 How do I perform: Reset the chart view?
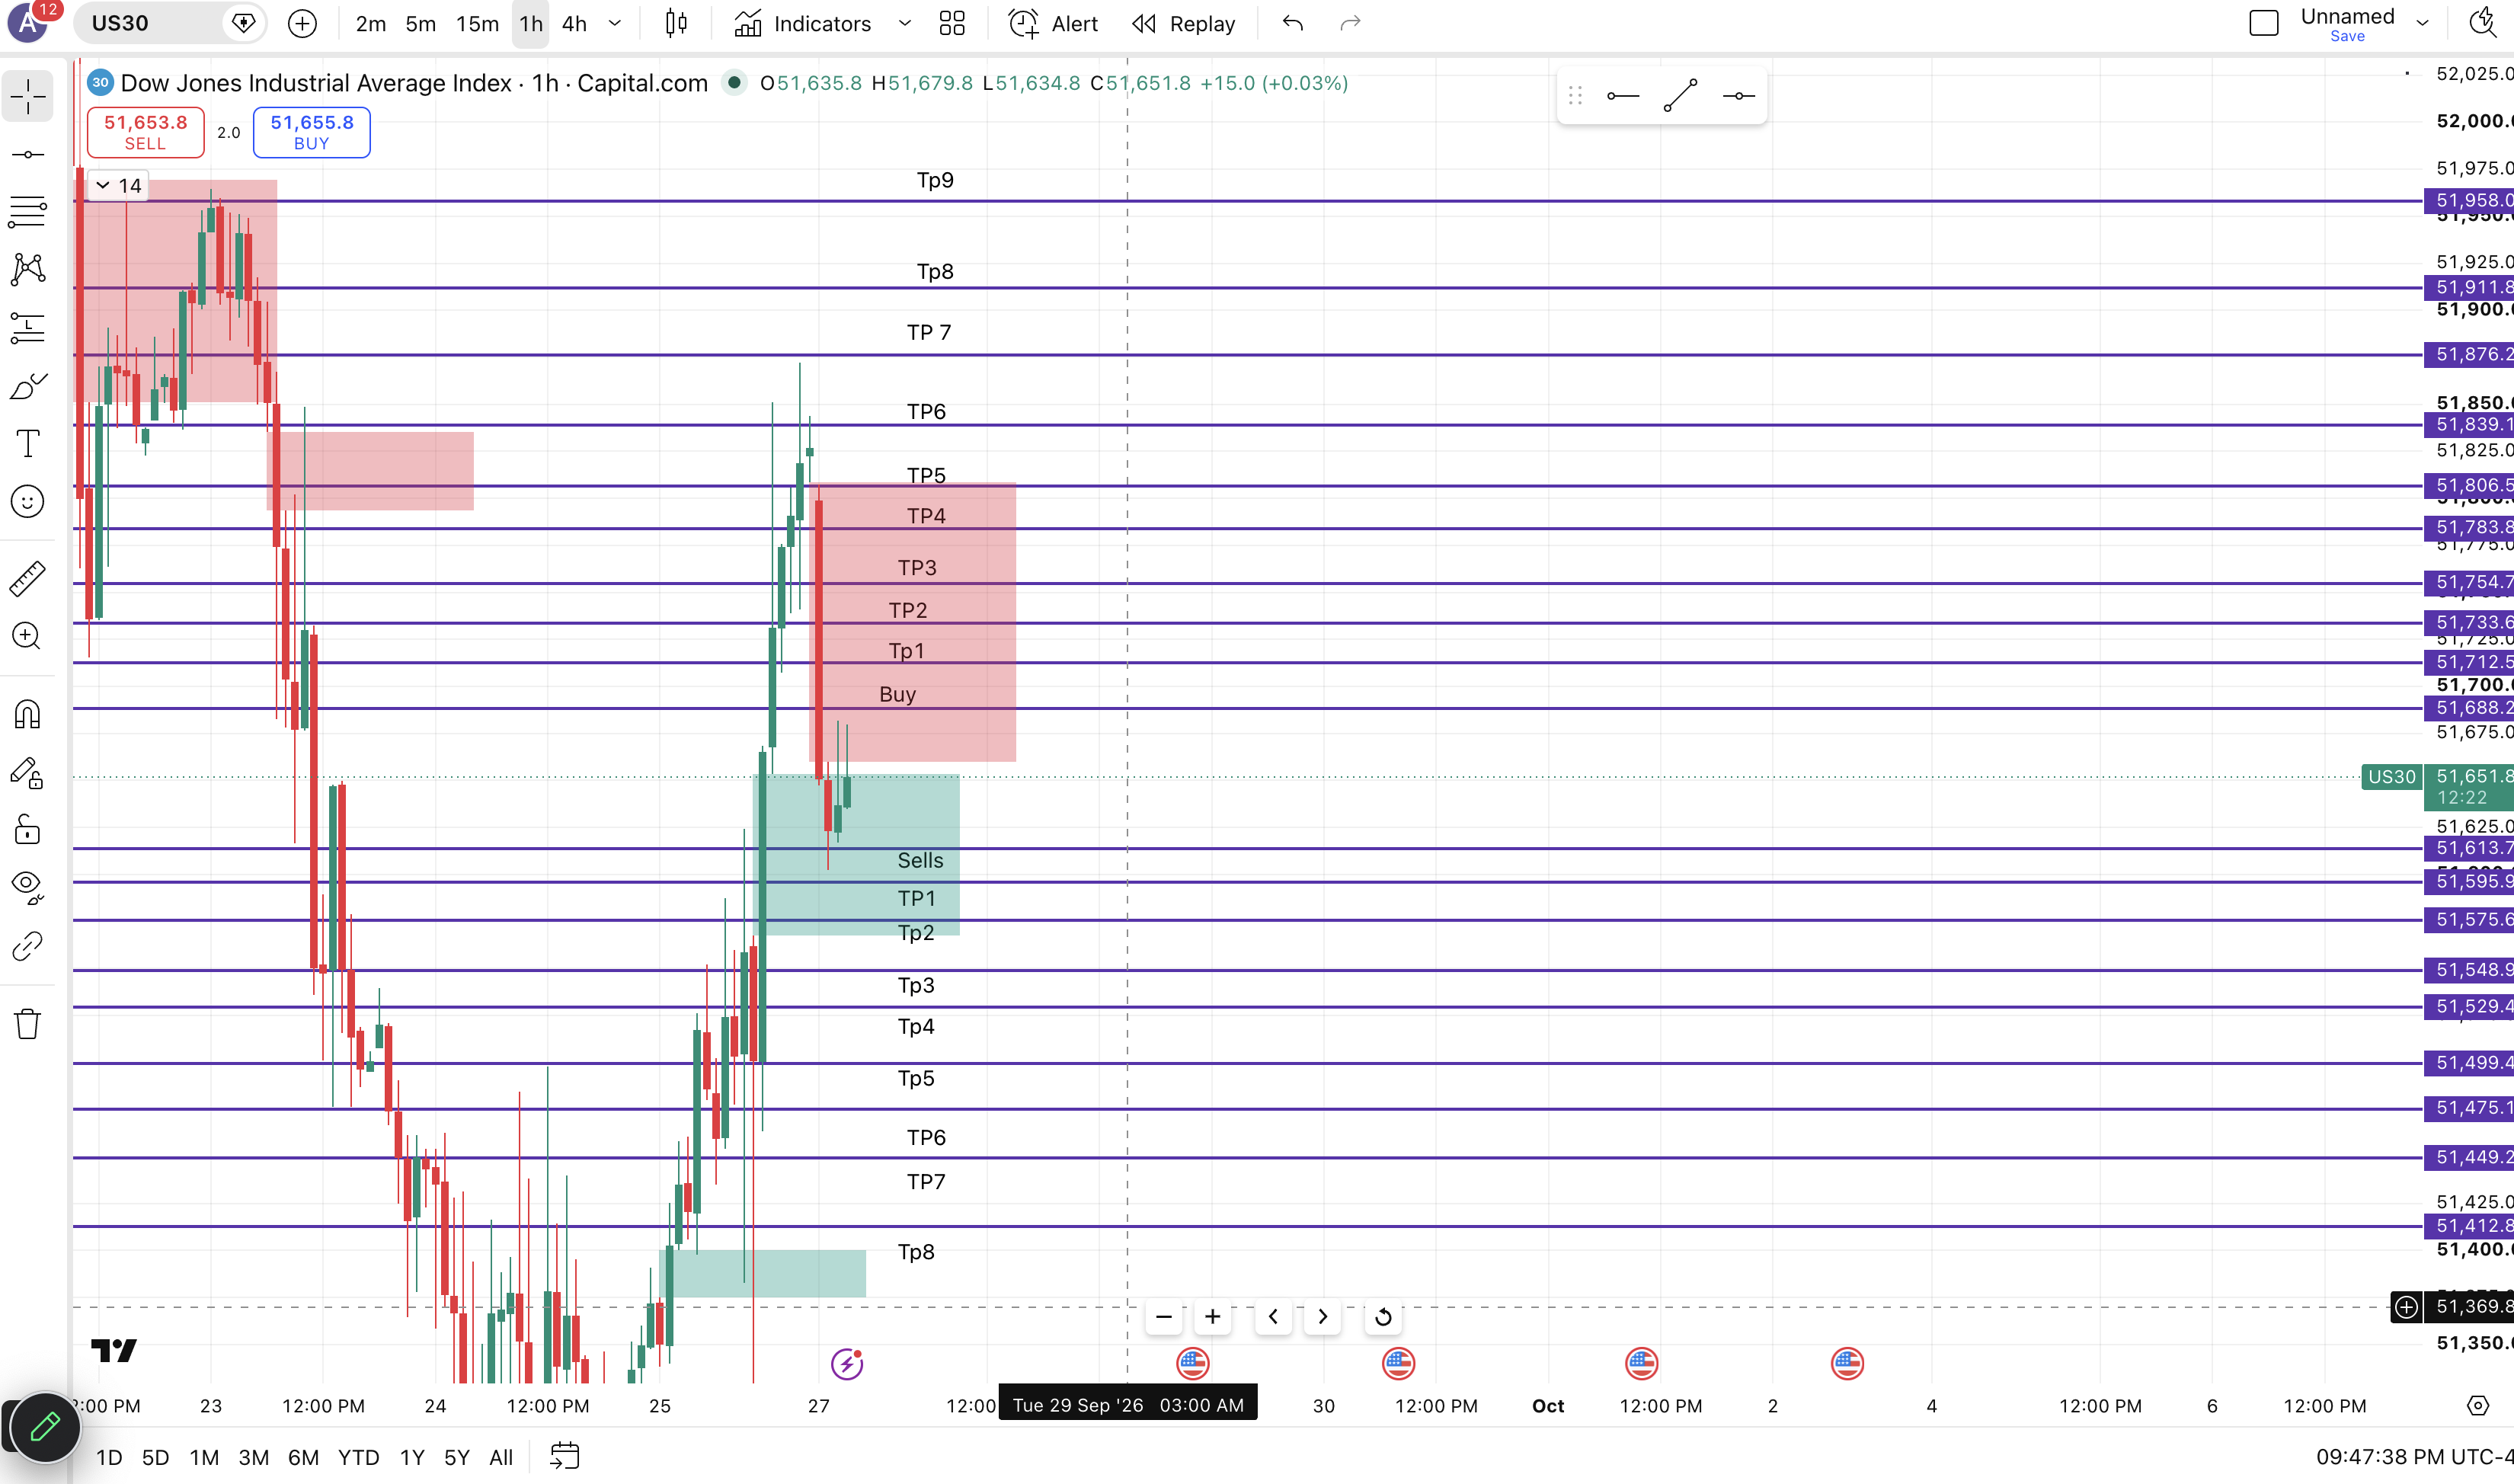1383,1317
